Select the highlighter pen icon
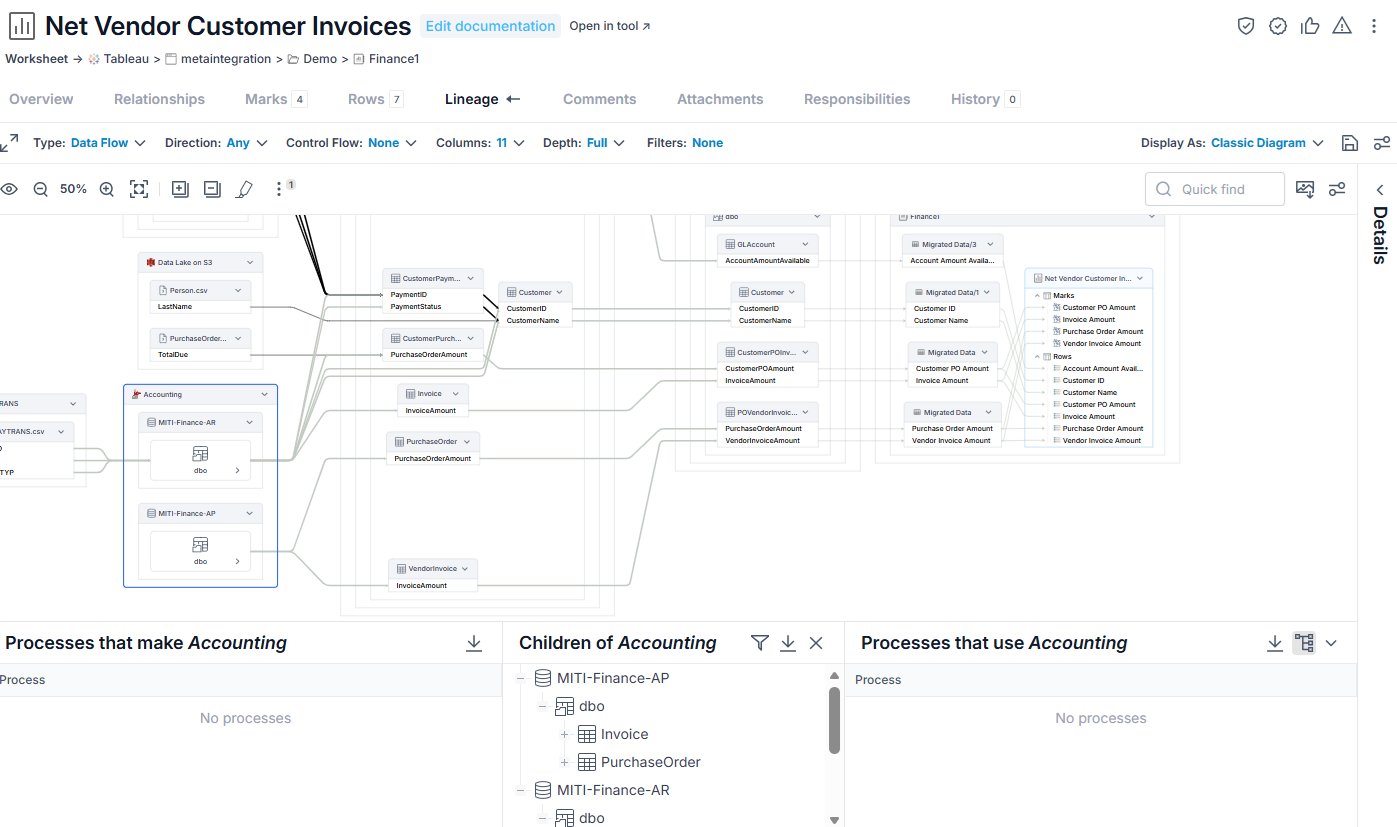The width and height of the screenshot is (1397, 827). tap(244, 189)
